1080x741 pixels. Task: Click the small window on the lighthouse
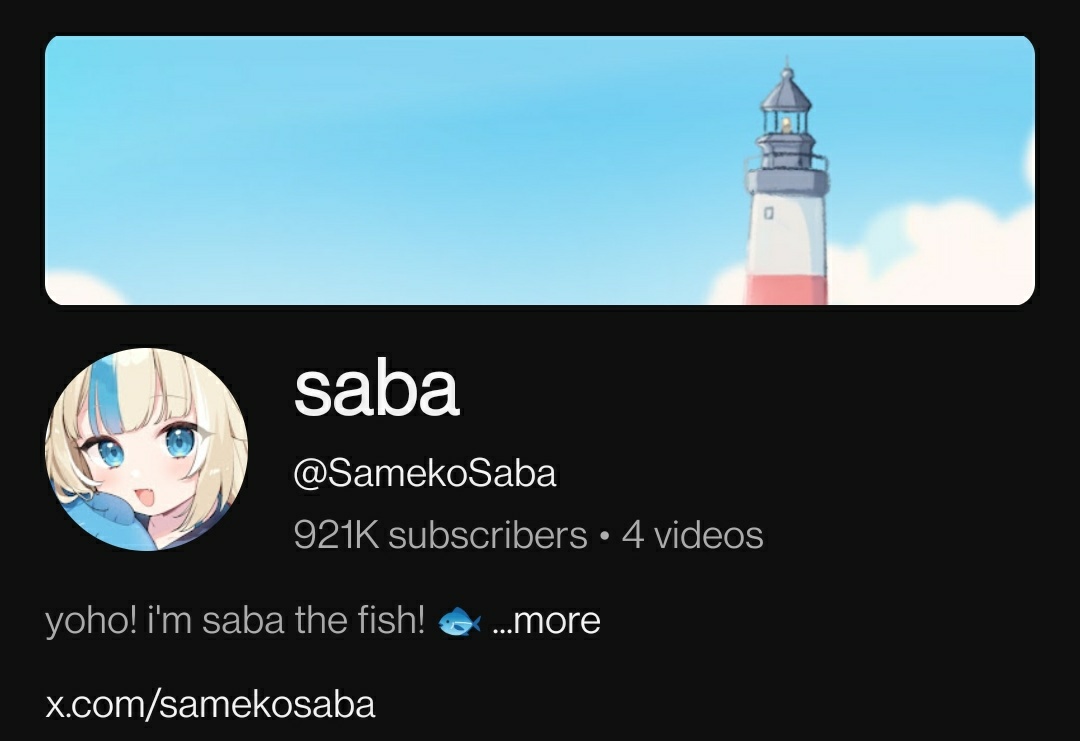click(x=769, y=213)
